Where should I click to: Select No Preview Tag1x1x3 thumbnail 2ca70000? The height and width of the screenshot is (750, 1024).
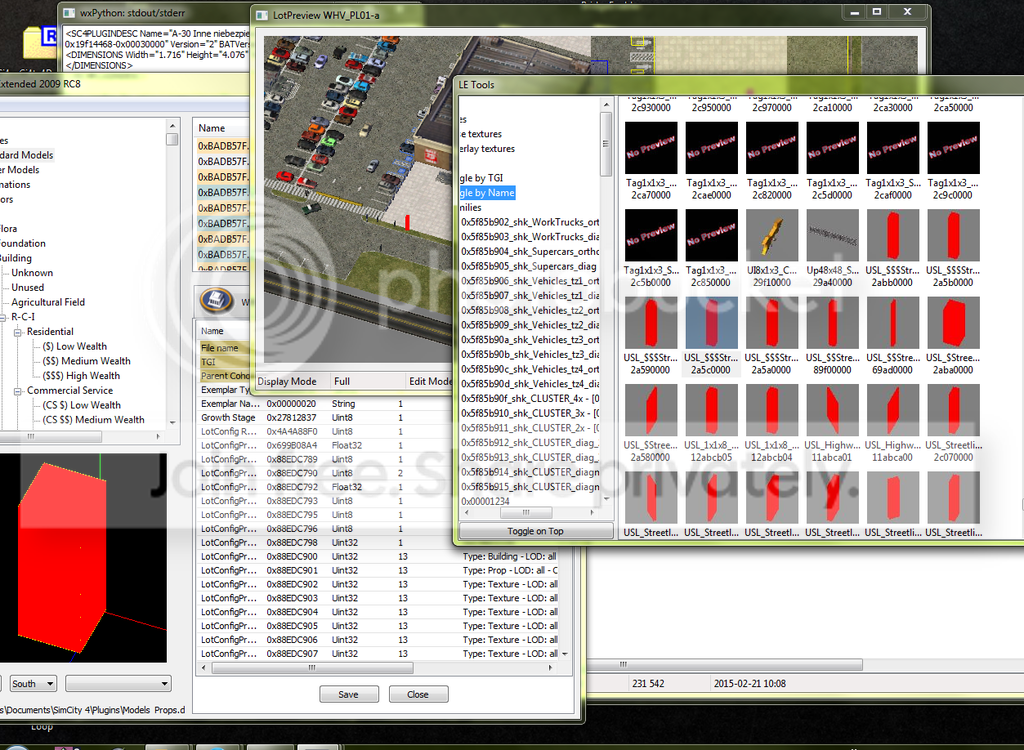(x=651, y=148)
